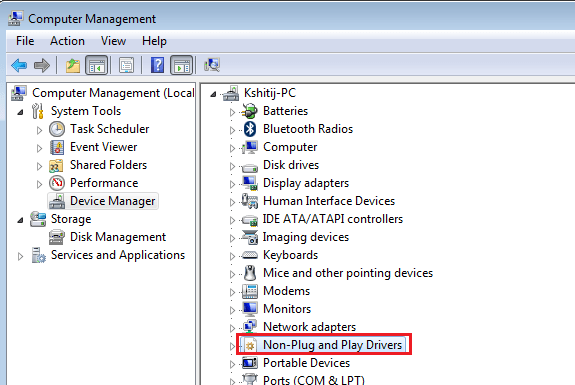
Task: Expand the Batteries device category
Action: pyautogui.click(x=232, y=112)
